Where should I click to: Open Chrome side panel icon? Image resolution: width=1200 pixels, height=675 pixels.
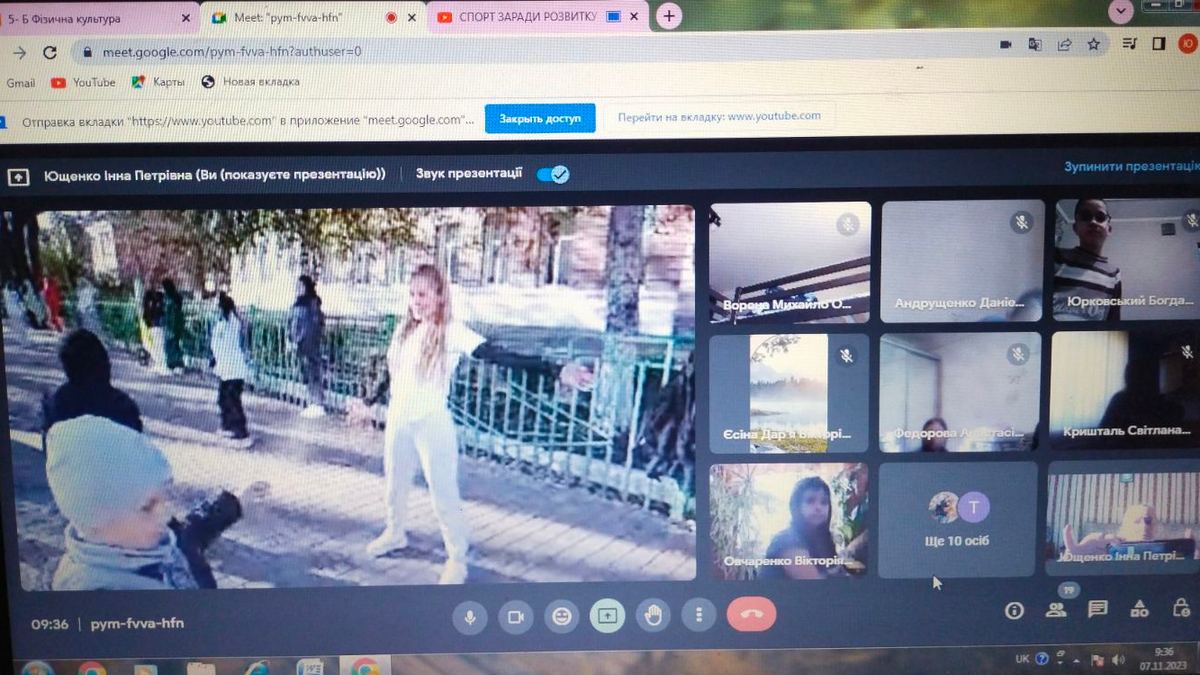click(1159, 43)
